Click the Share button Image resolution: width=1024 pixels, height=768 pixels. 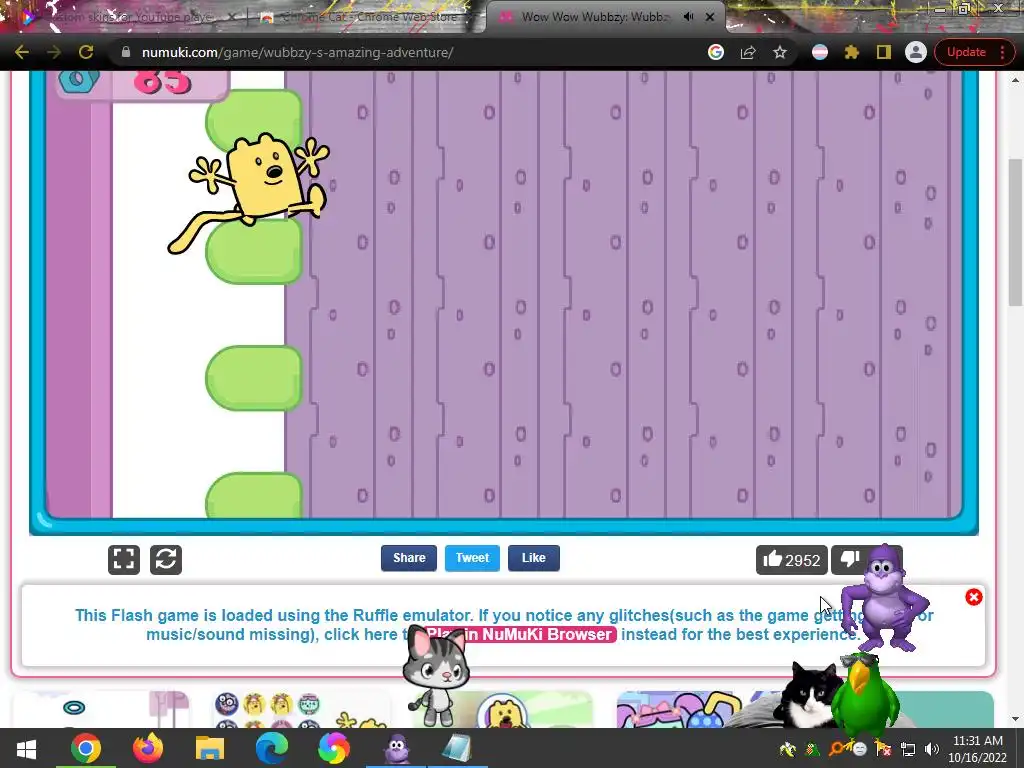tap(409, 558)
